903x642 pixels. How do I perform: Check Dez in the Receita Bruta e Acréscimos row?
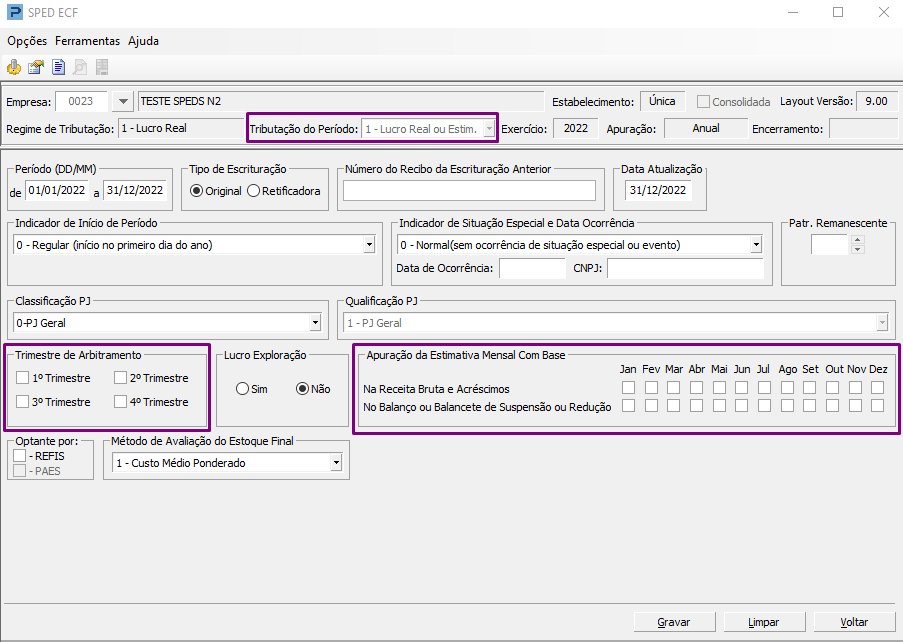coord(878,388)
